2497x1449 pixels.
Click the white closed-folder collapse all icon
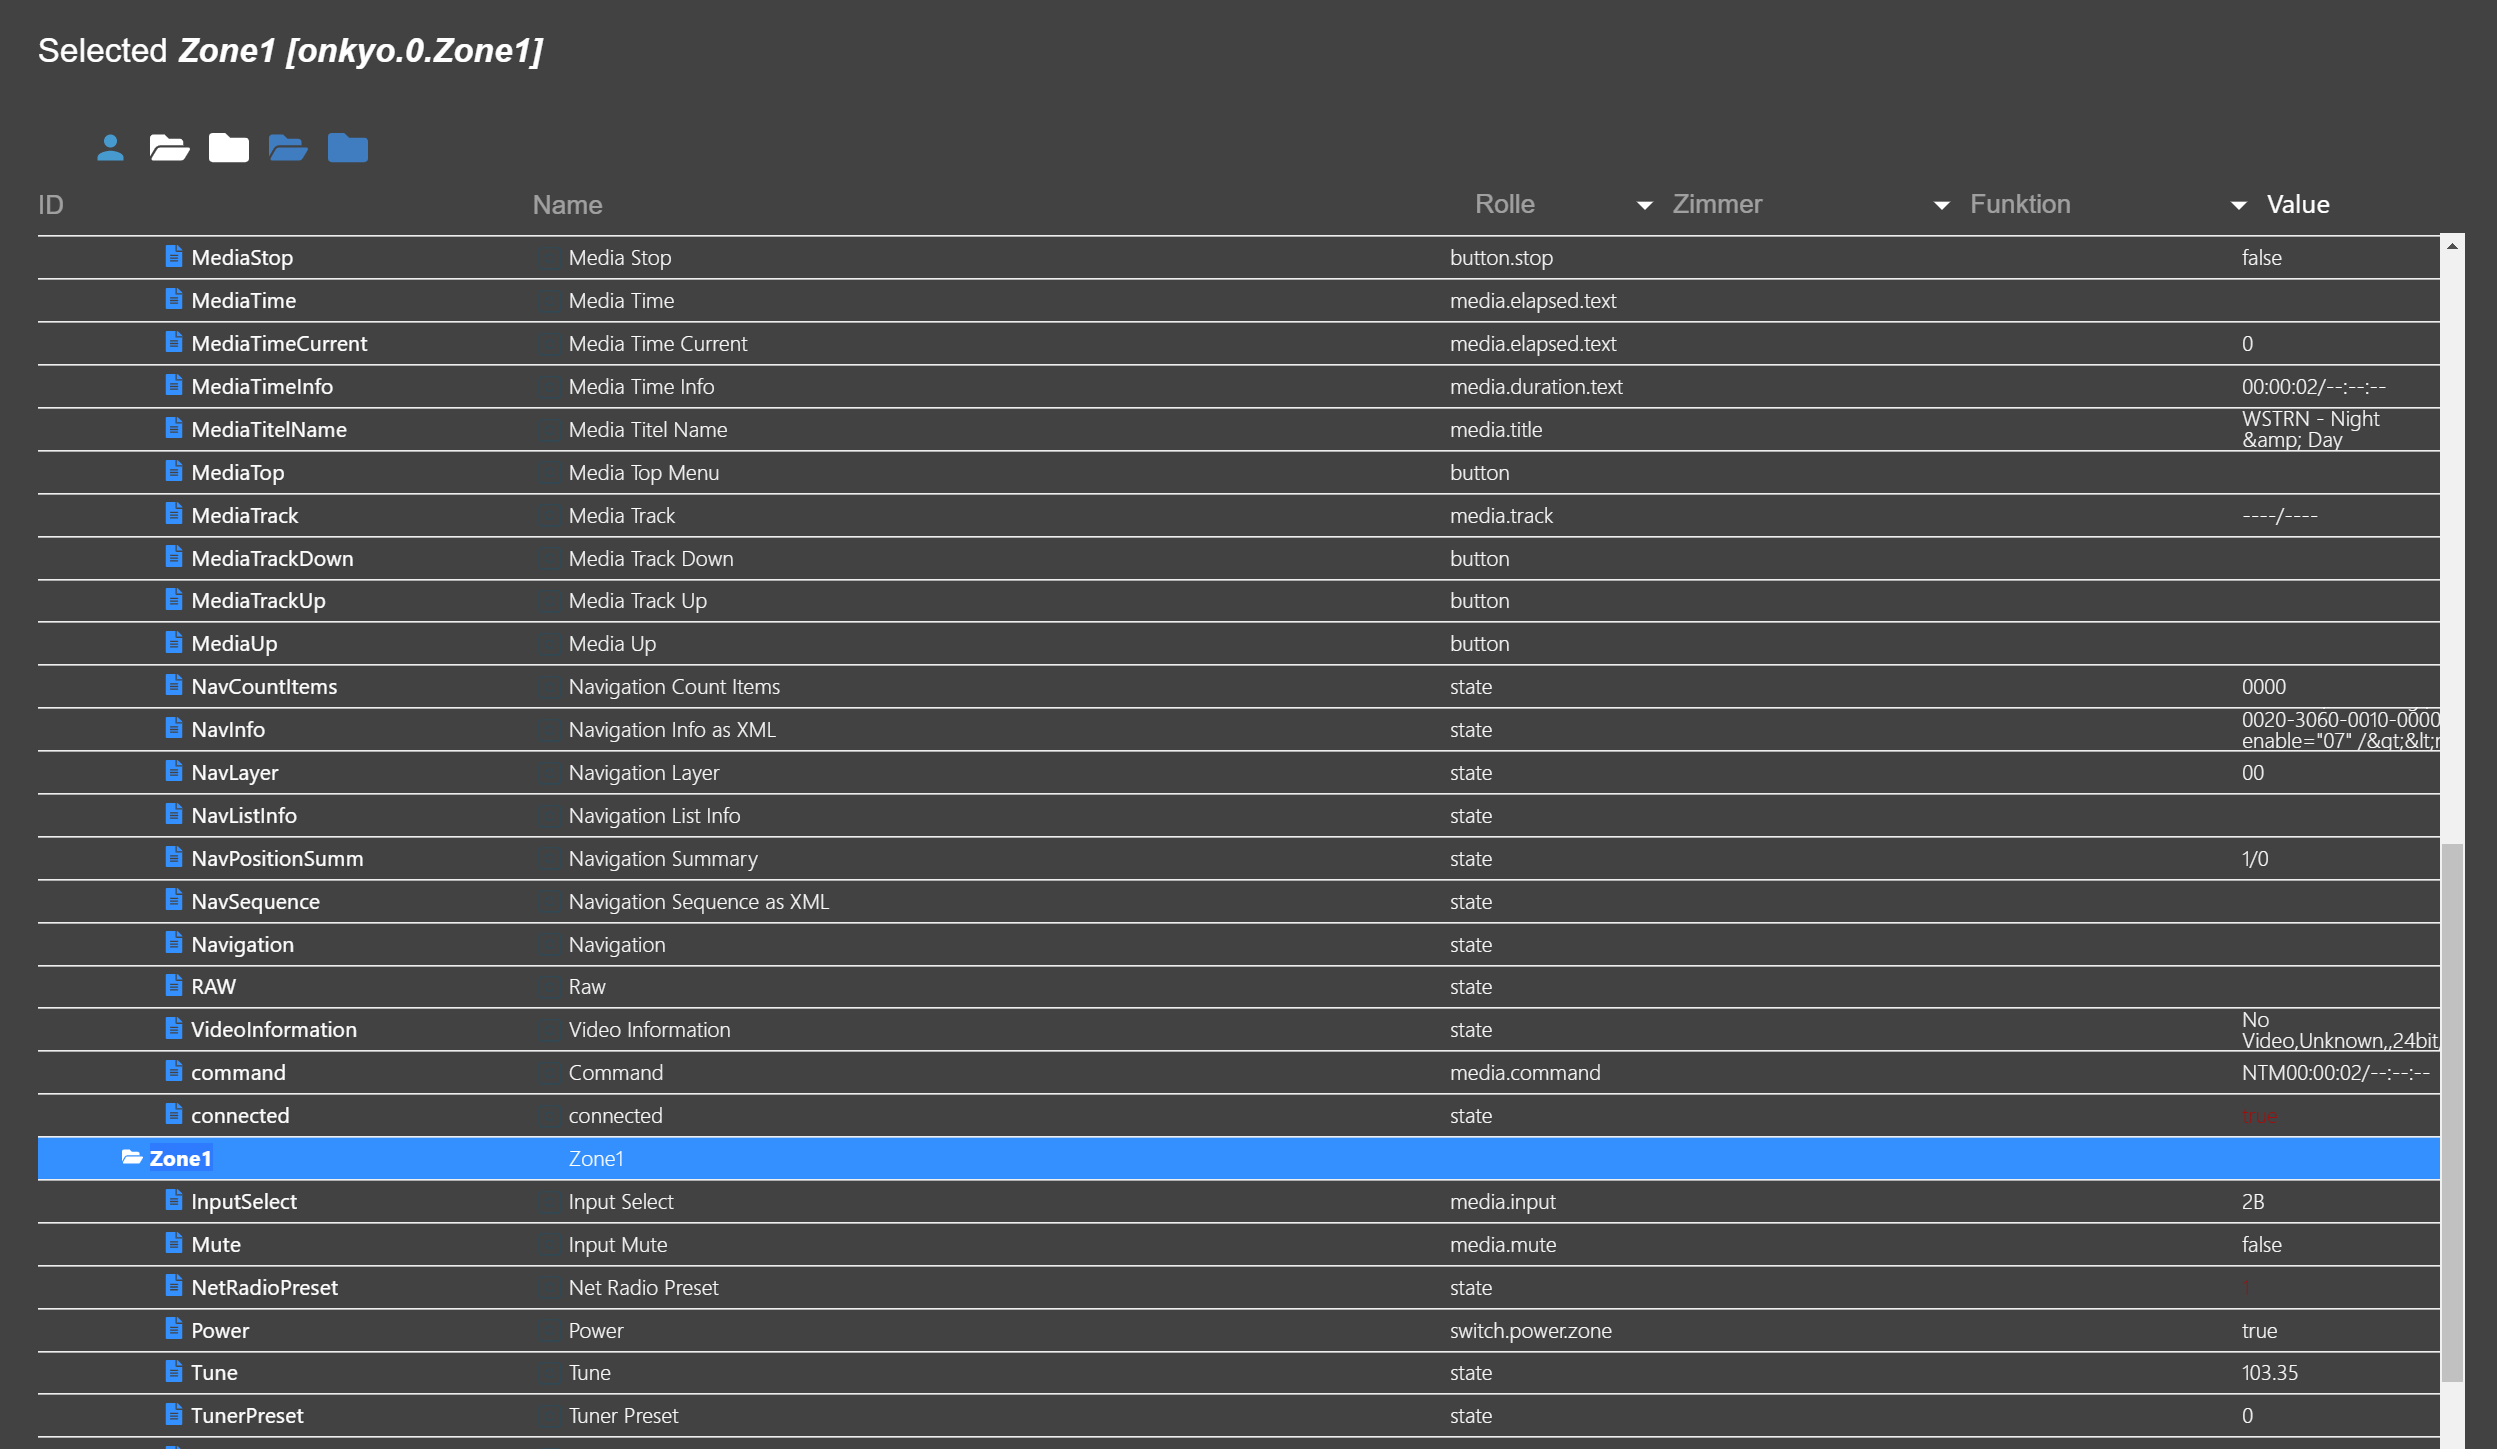[x=228, y=148]
